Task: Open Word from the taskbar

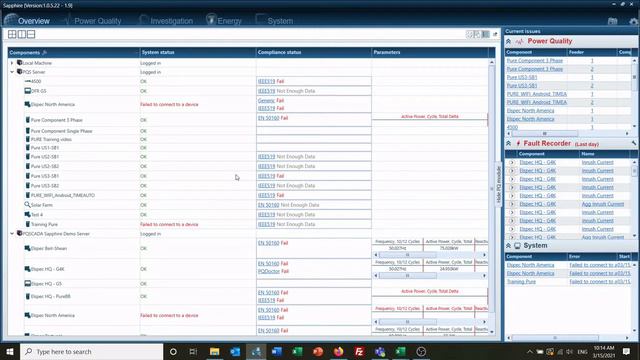Action: point(277,351)
